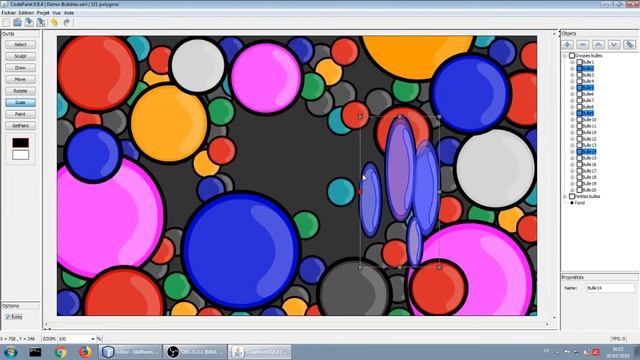Collapse the Grosses bulles tree group
Screen dimensions: 640x360
(x=565, y=56)
